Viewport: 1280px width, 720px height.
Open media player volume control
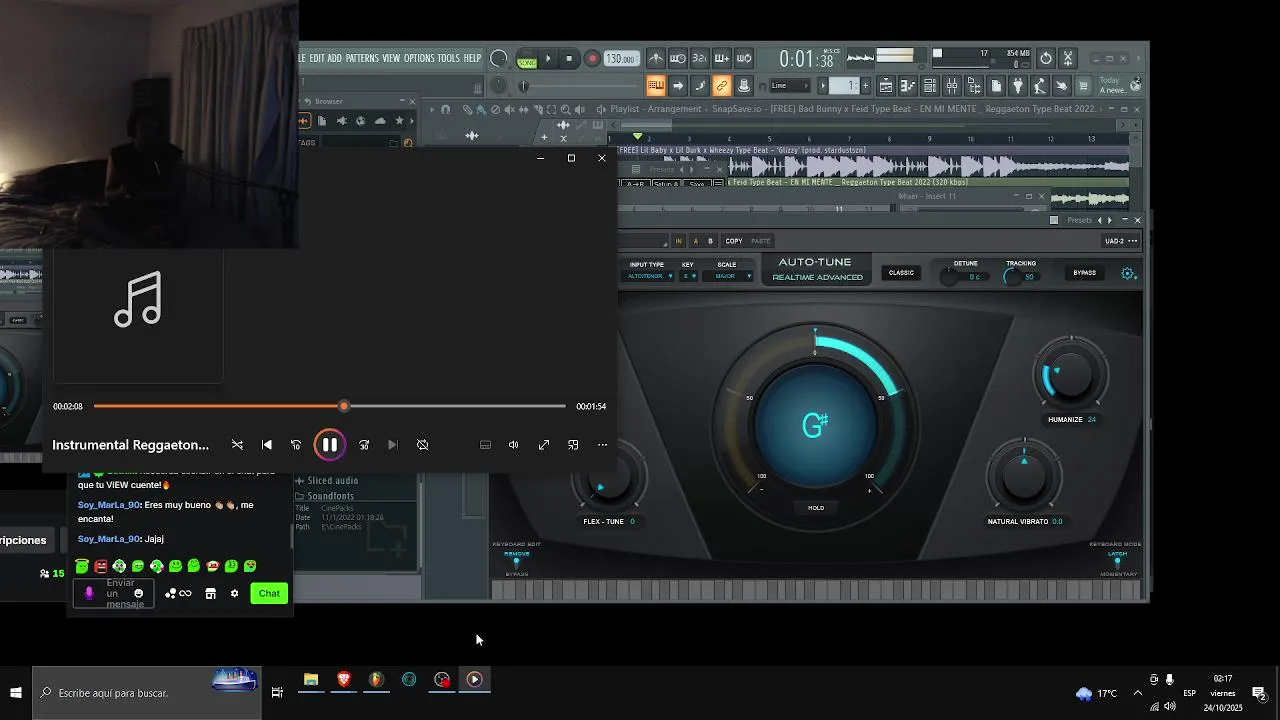click(x=513, y=445)
